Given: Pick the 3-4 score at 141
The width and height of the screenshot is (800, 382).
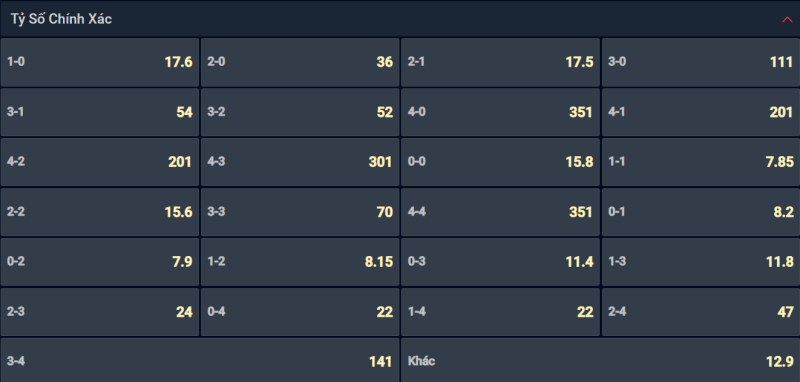Looking at the screenshot, I should pos(200,360).
